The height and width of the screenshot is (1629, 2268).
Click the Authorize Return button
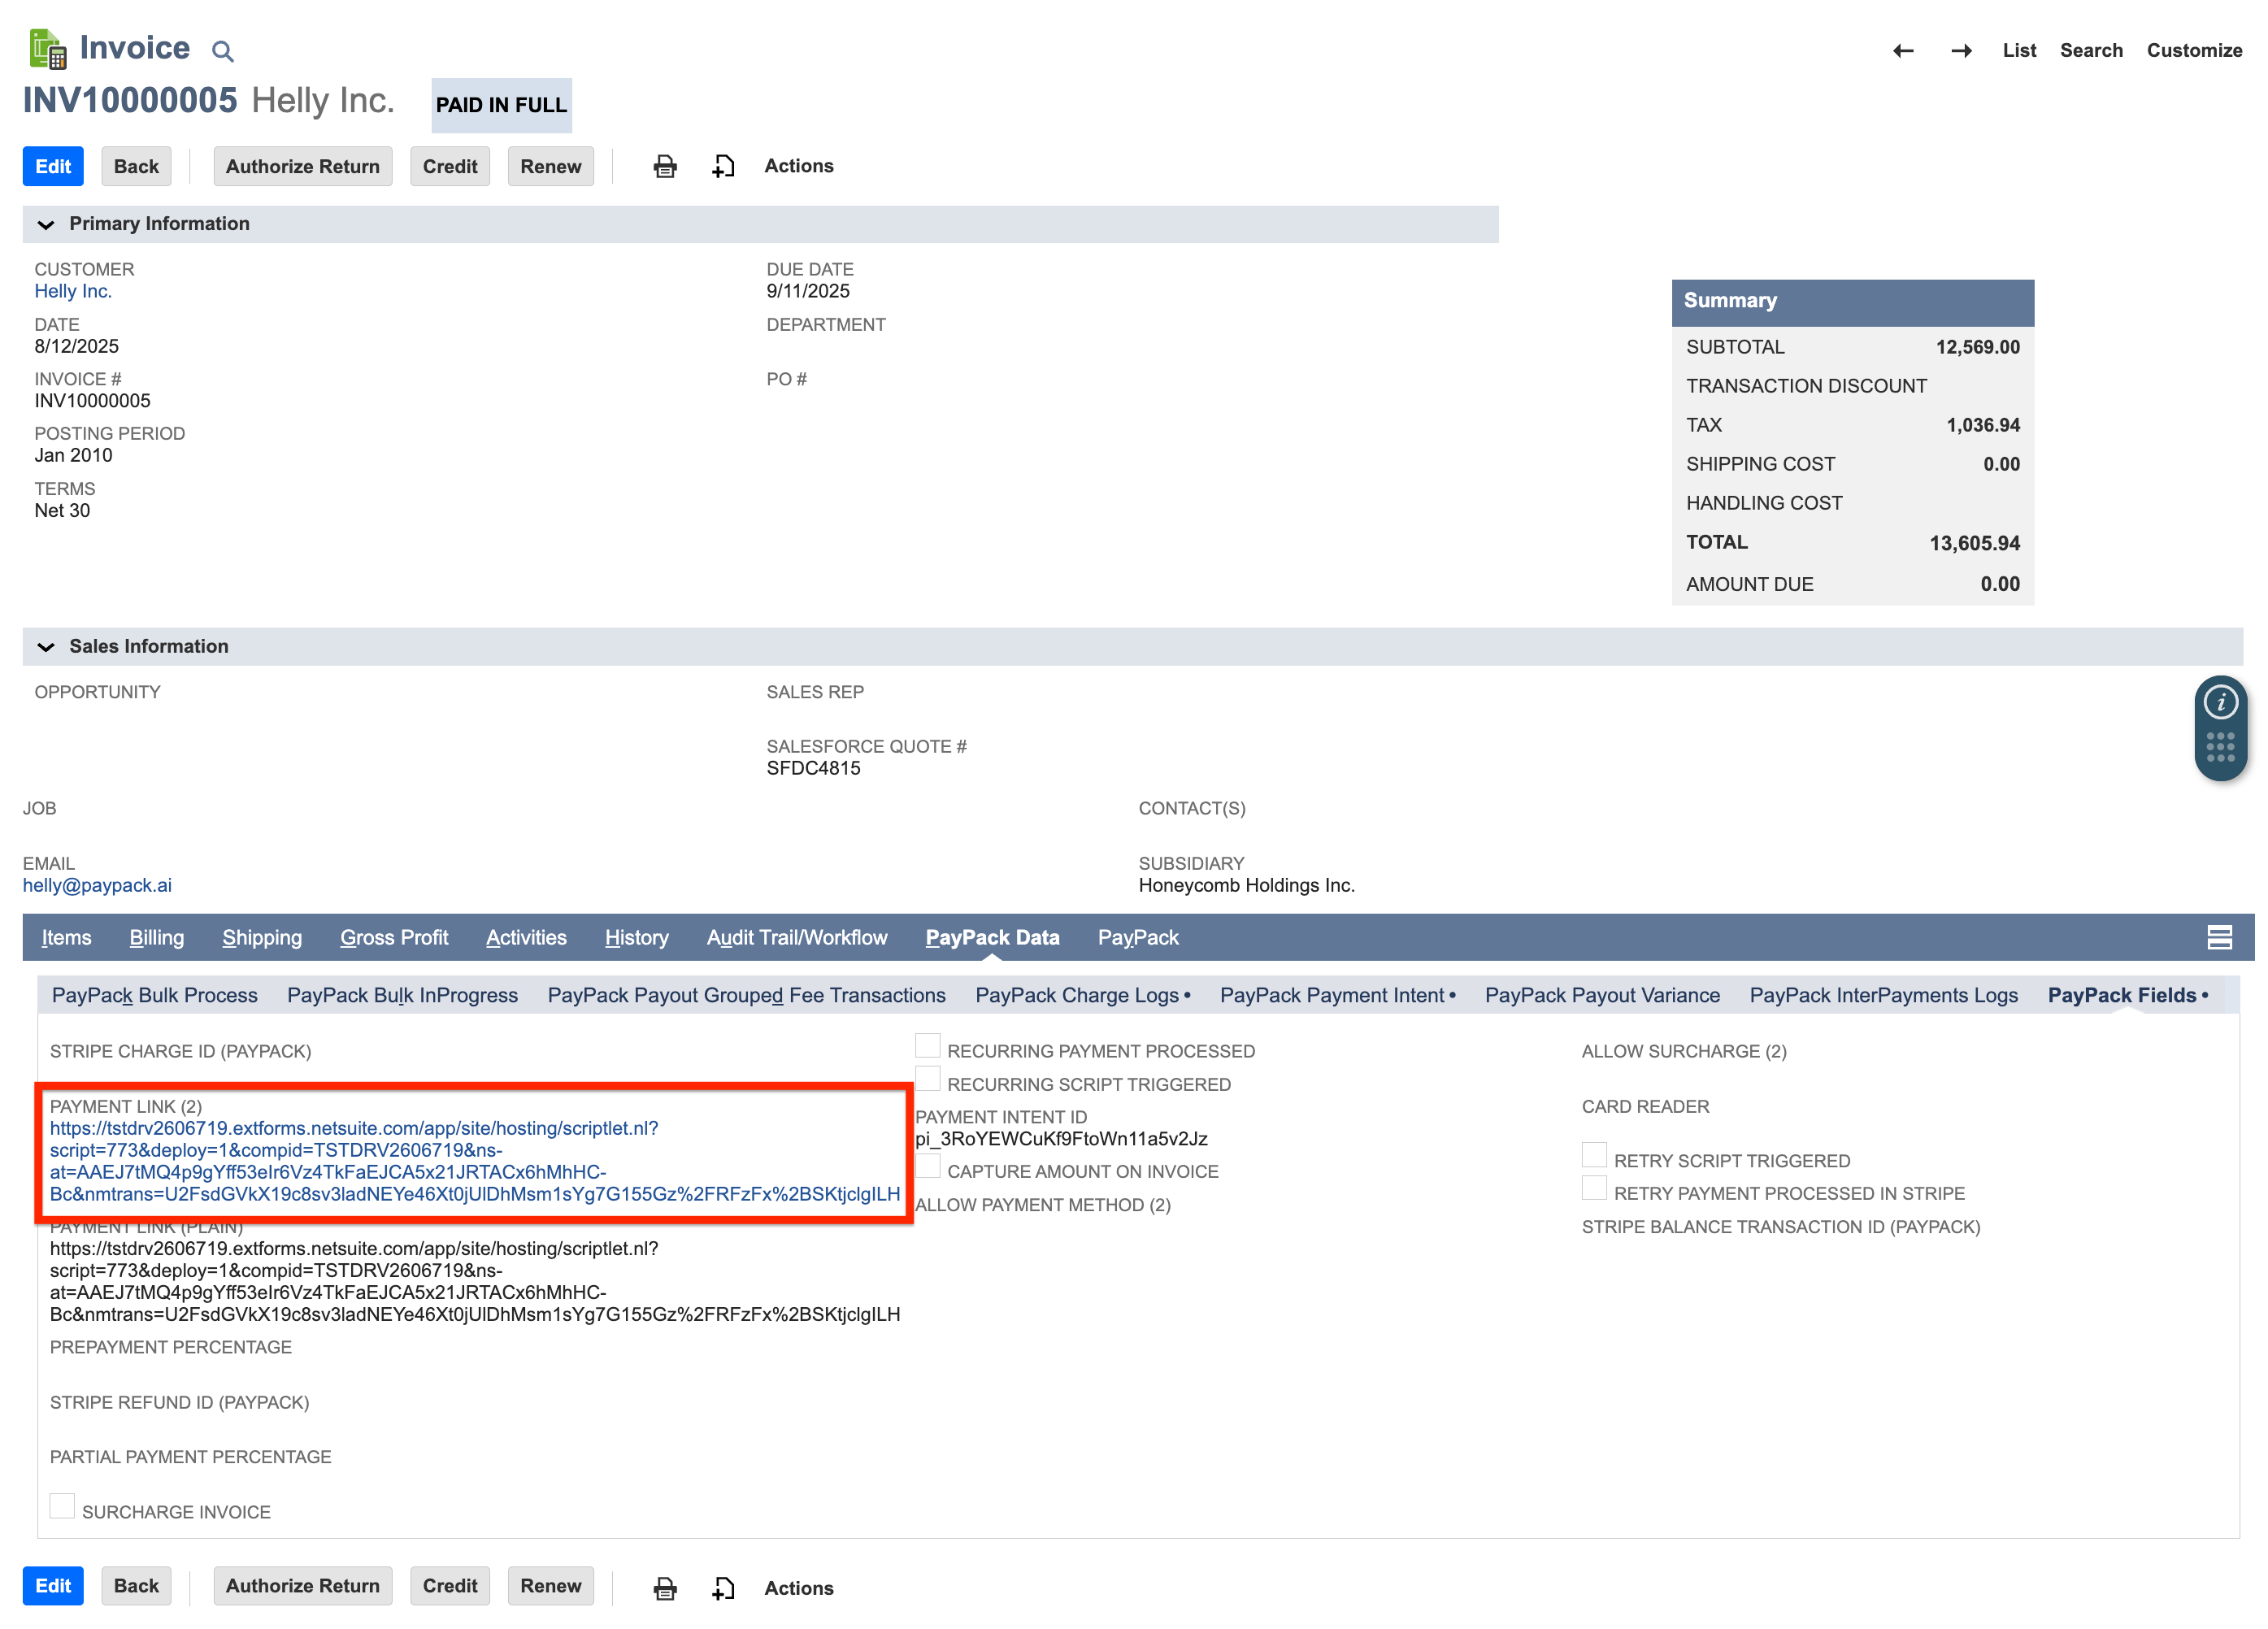(302, 166)
